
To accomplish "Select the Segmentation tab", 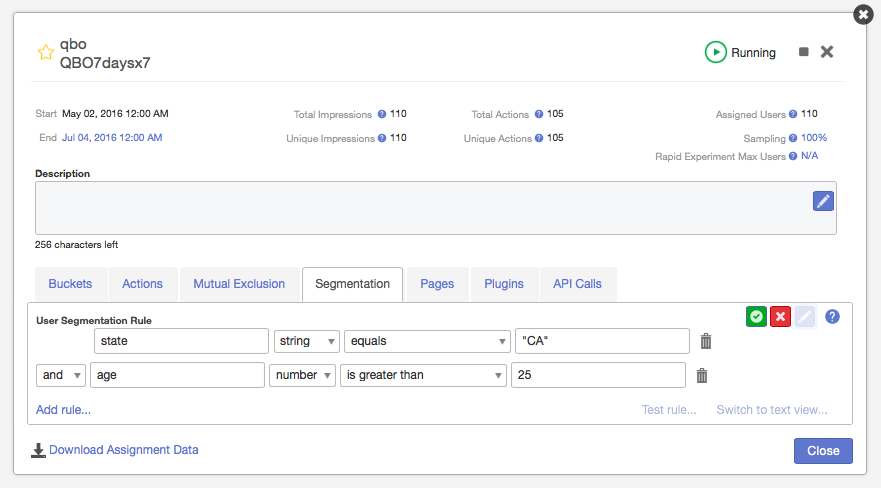I will pyautogui.click(x=352, y=284).
